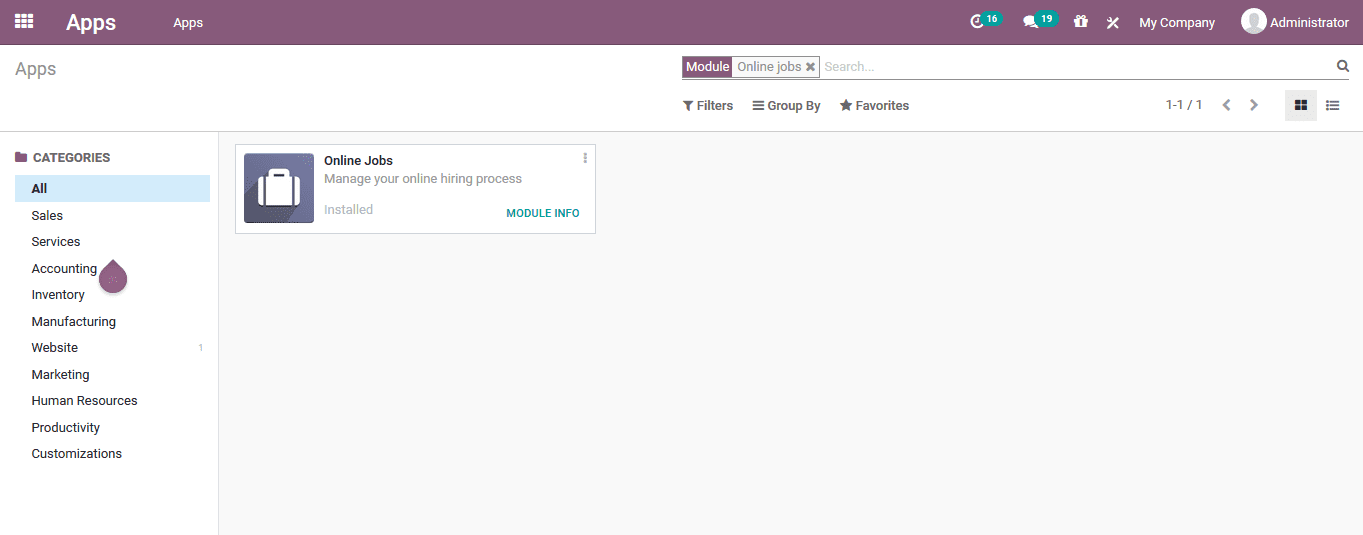
Task: Click the Installed status text
Action: point(348,209)
